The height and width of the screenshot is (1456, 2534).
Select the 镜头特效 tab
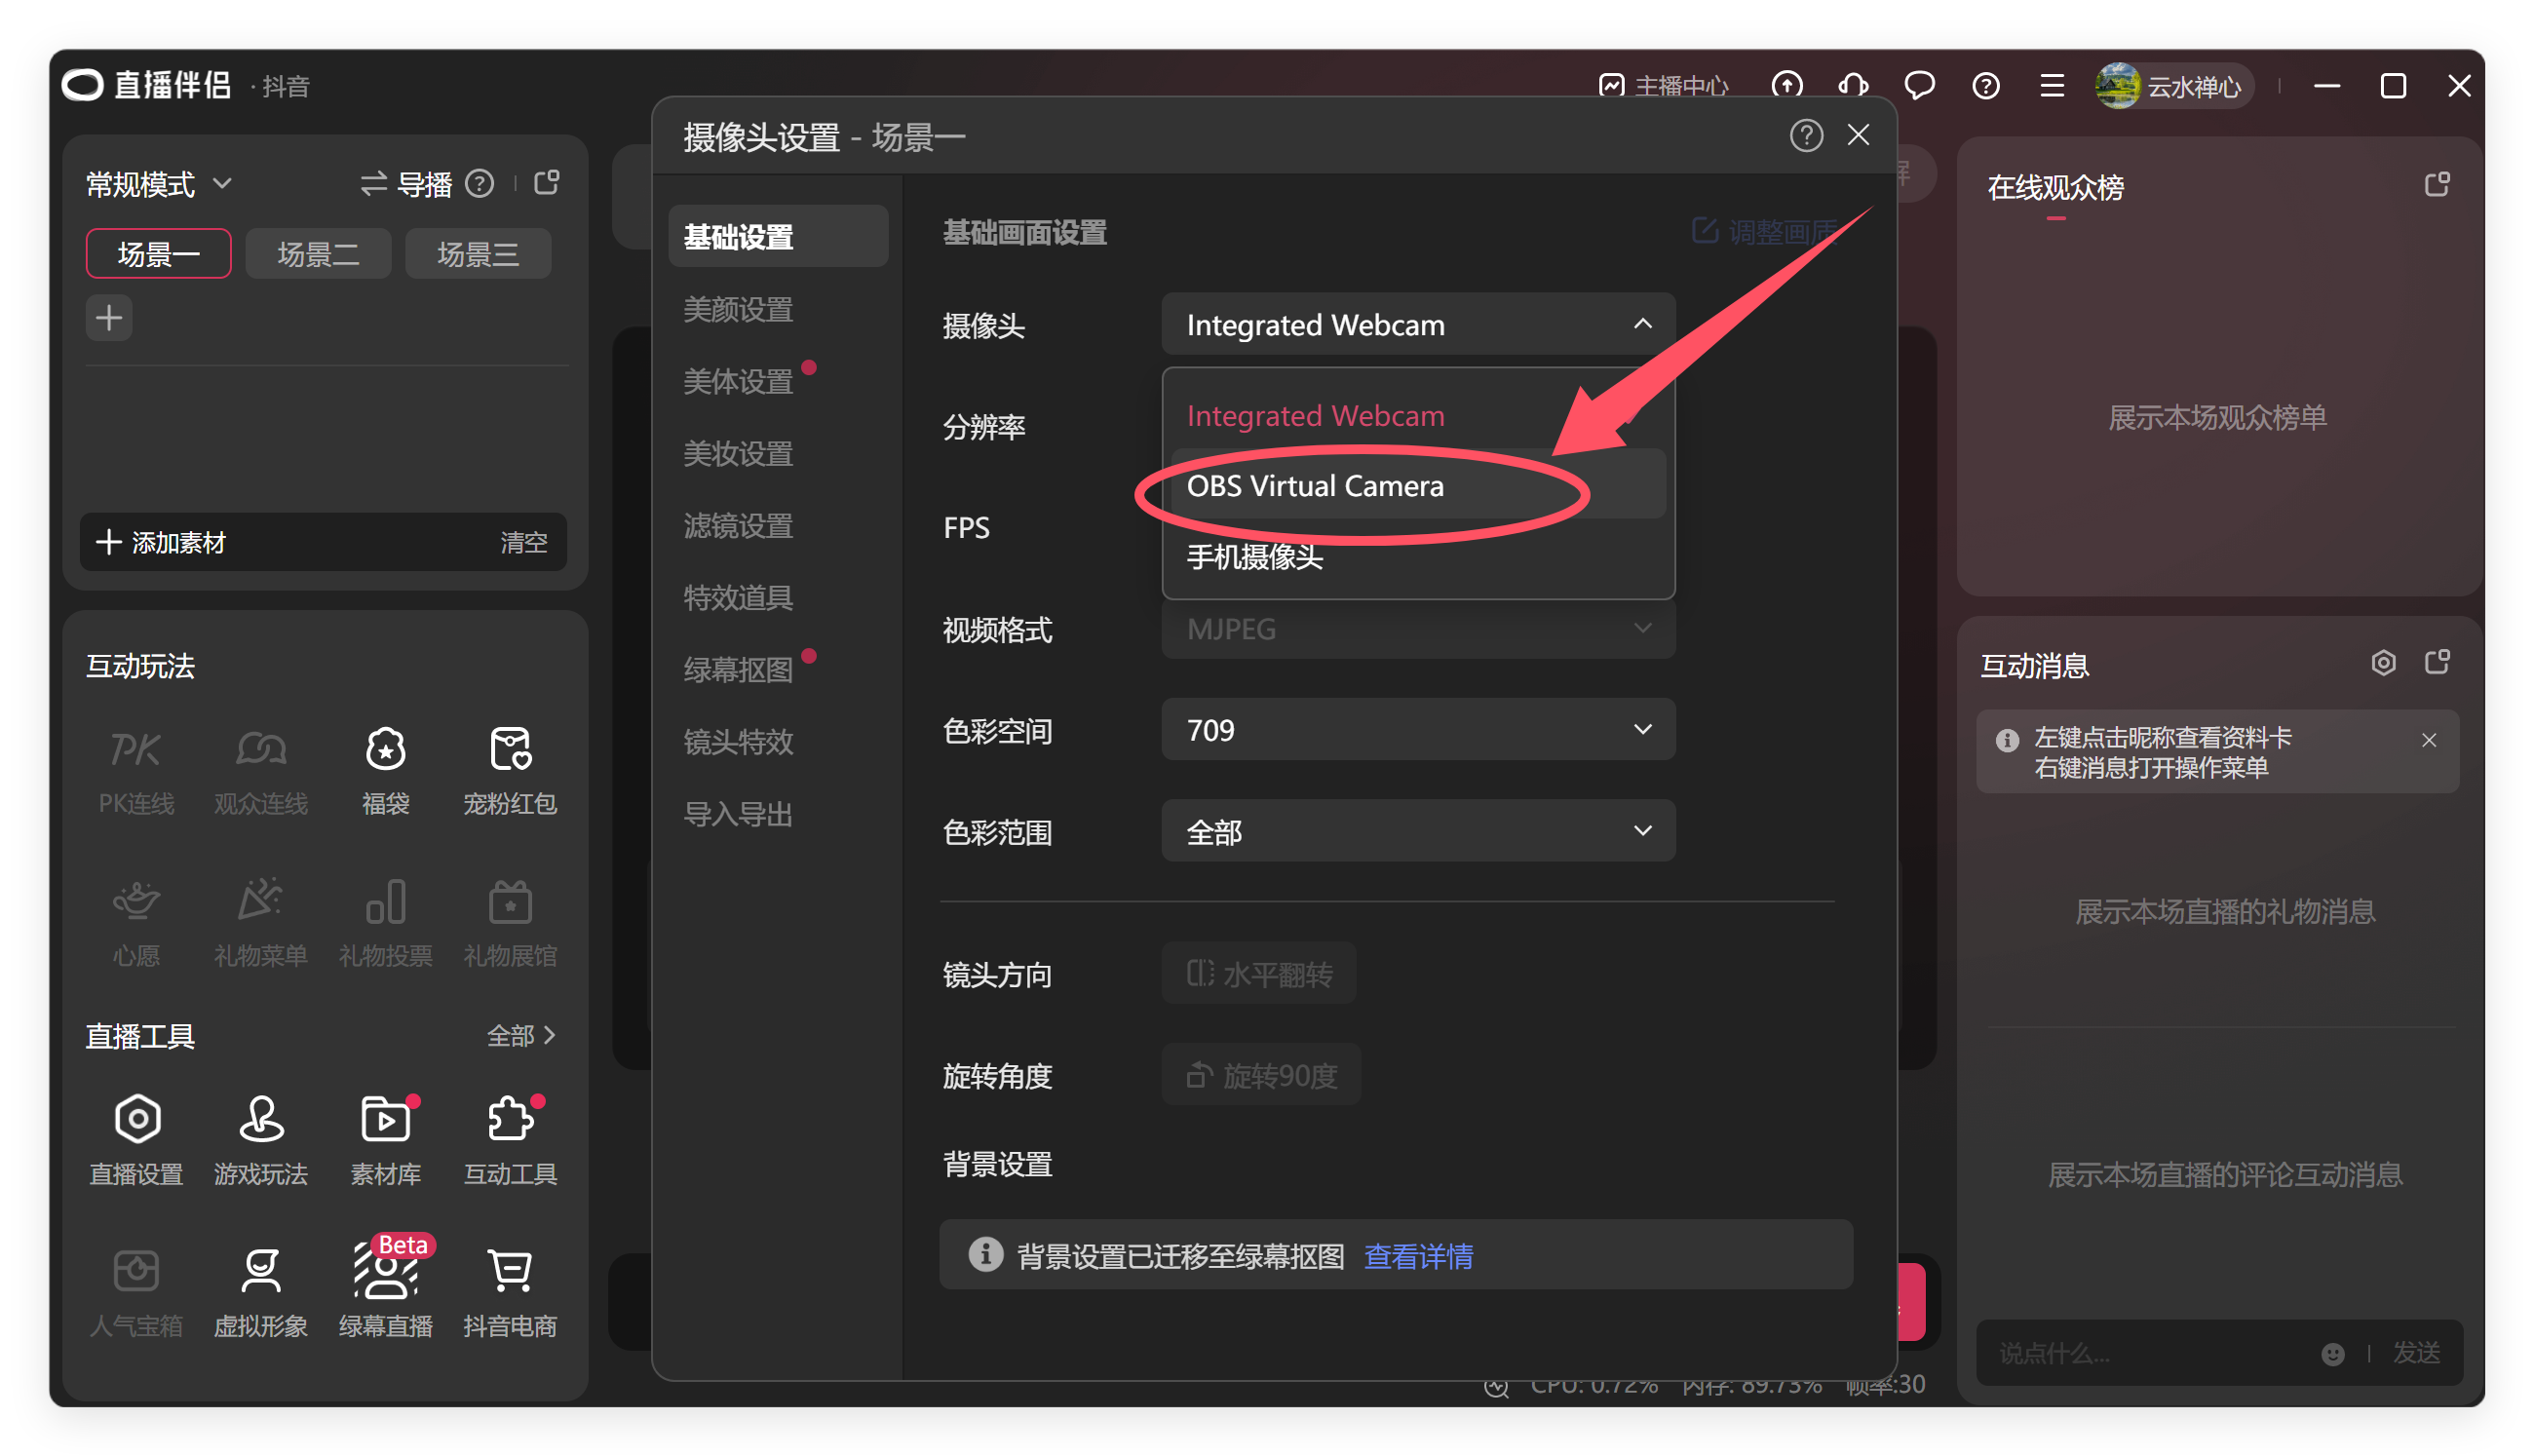coord(738,741)
